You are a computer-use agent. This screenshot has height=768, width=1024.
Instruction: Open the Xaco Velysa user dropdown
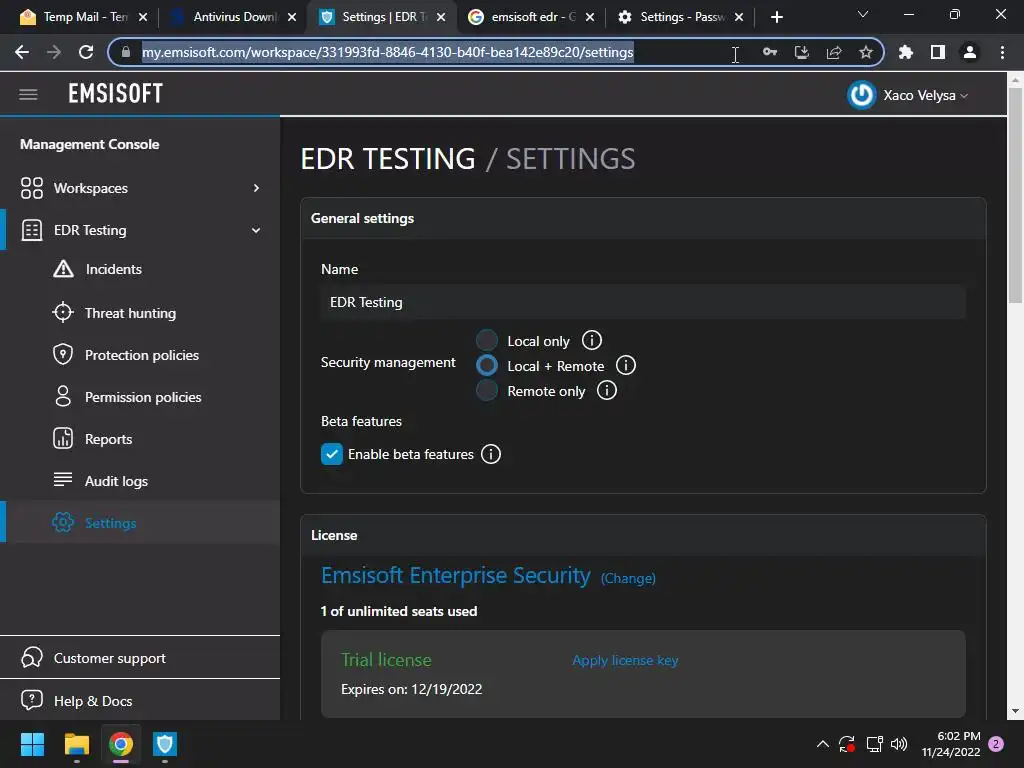[x=925, y=95]
